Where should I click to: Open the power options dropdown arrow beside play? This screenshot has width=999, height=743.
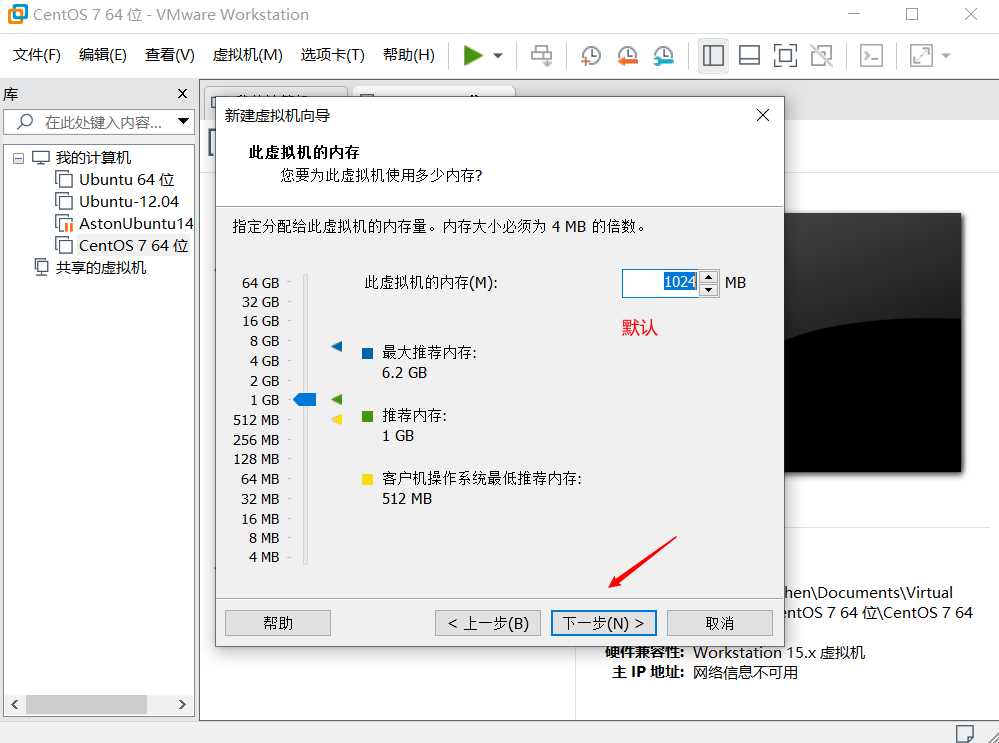(x=498, y=55)
